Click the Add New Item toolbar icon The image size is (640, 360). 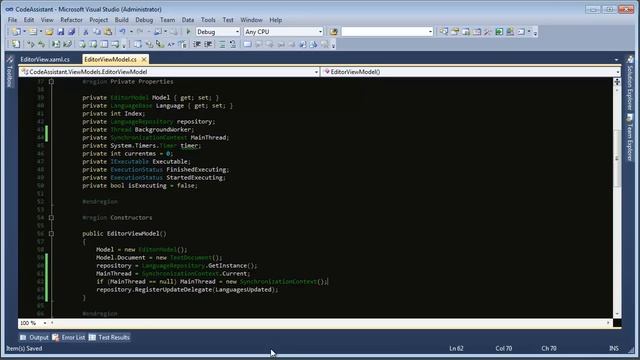point(33,31)
